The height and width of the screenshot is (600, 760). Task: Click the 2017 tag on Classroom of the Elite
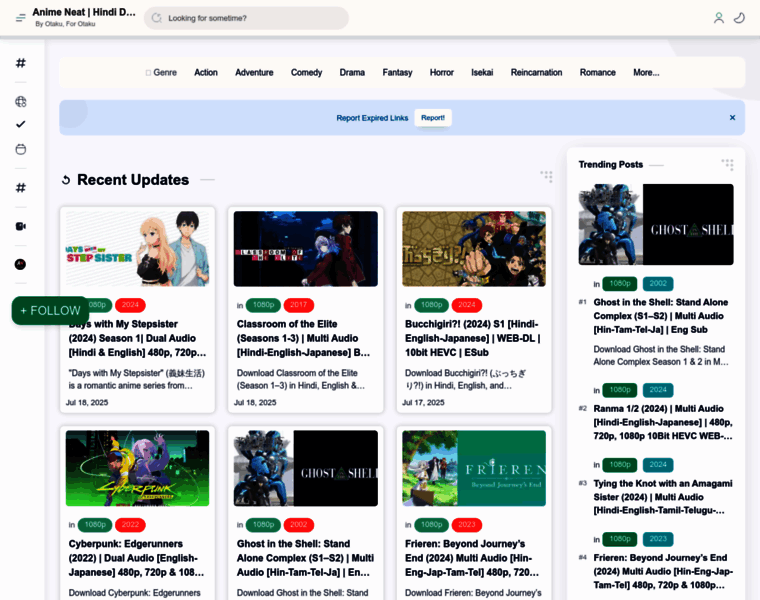[x=299, y=305]
